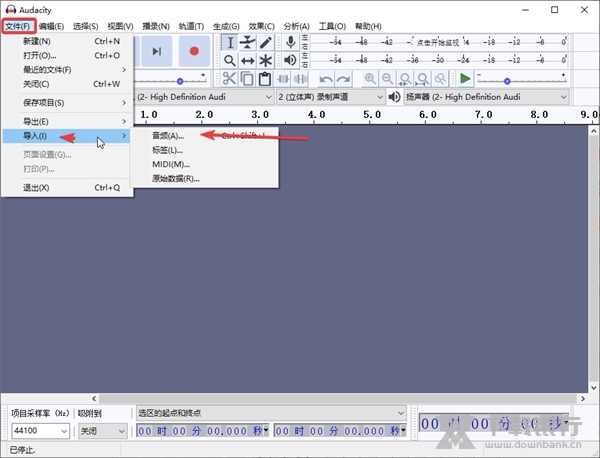
Task: Select the Draw pencil tool
Action: click(x=265, y=42)
